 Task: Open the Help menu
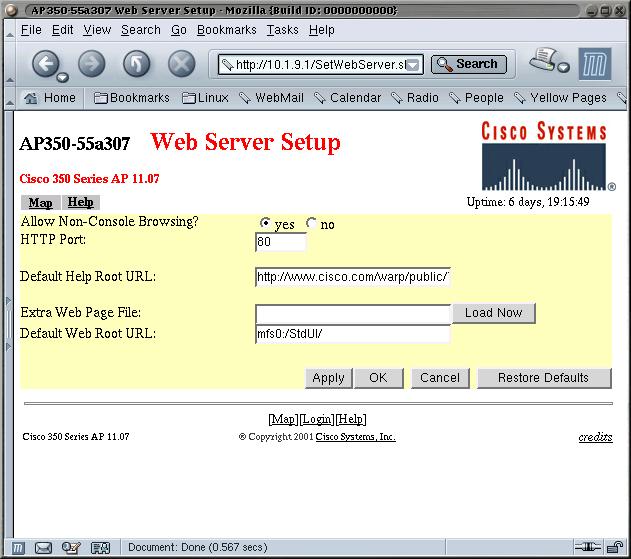point(322,30)
